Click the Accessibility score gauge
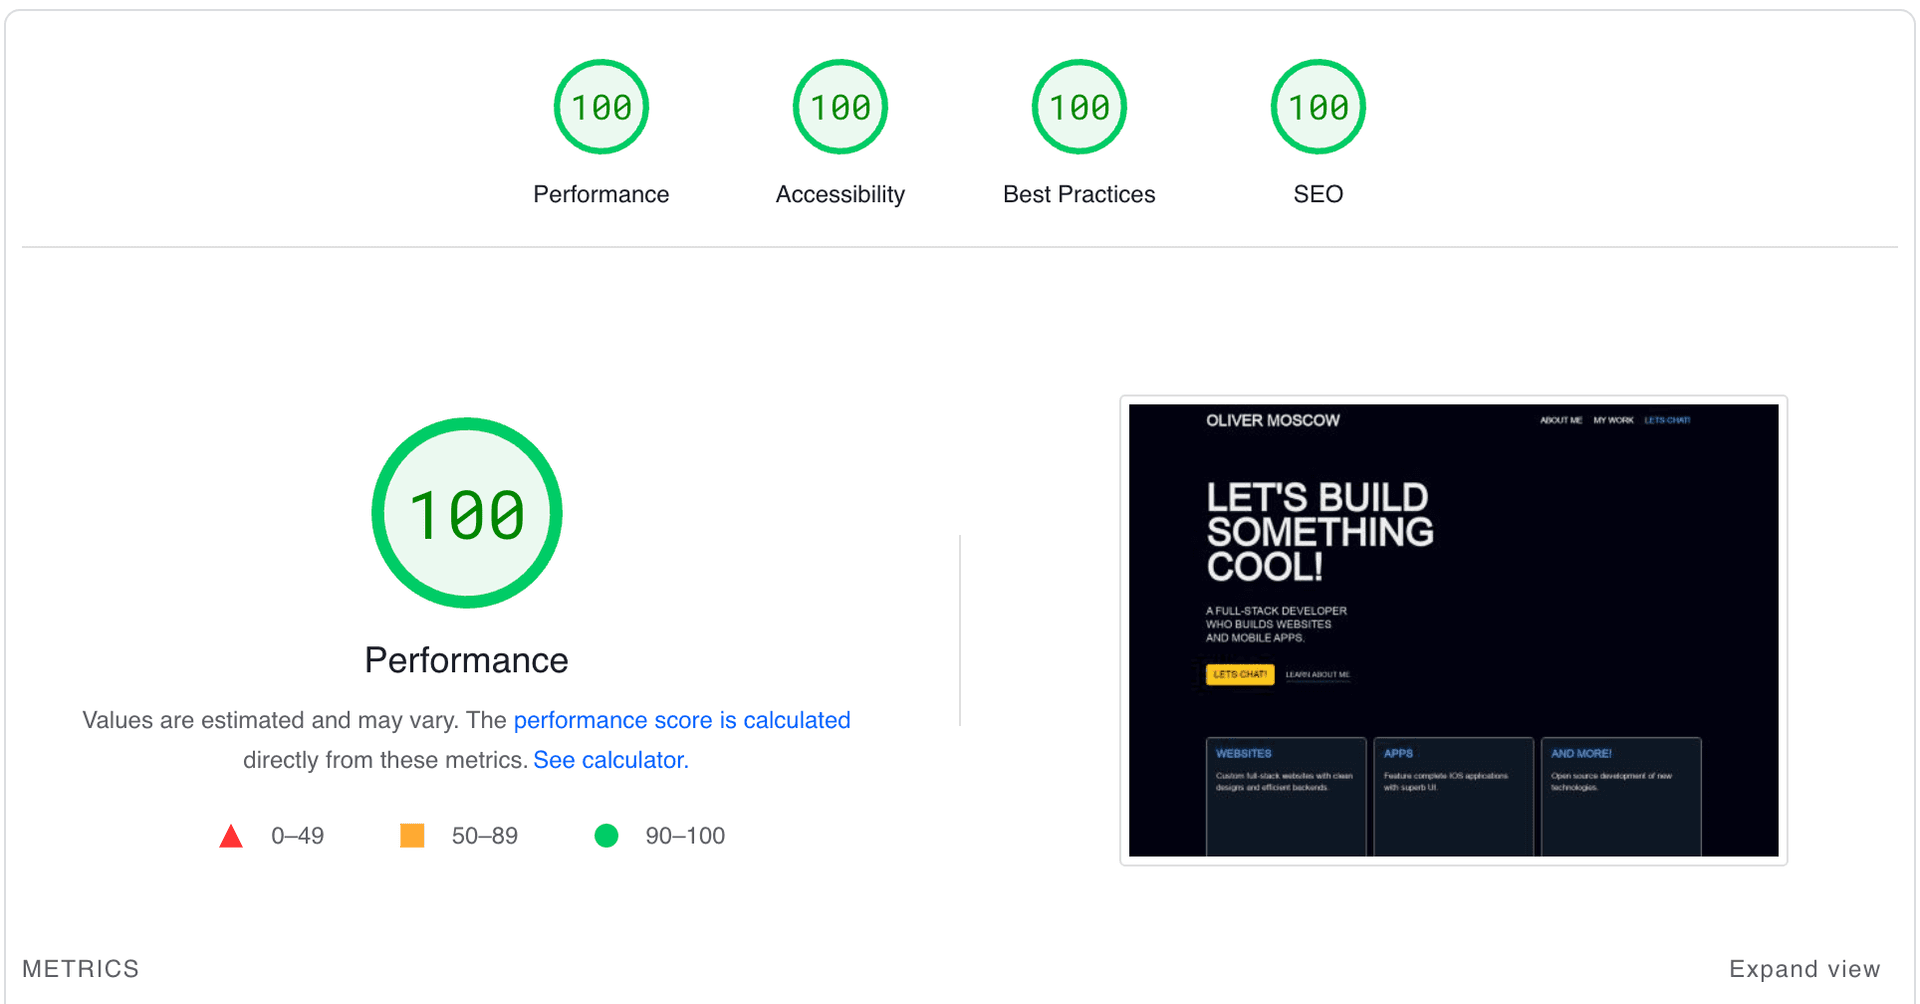The height and width of the screenshot is (1004, 1920). click(x=840, y=107)
